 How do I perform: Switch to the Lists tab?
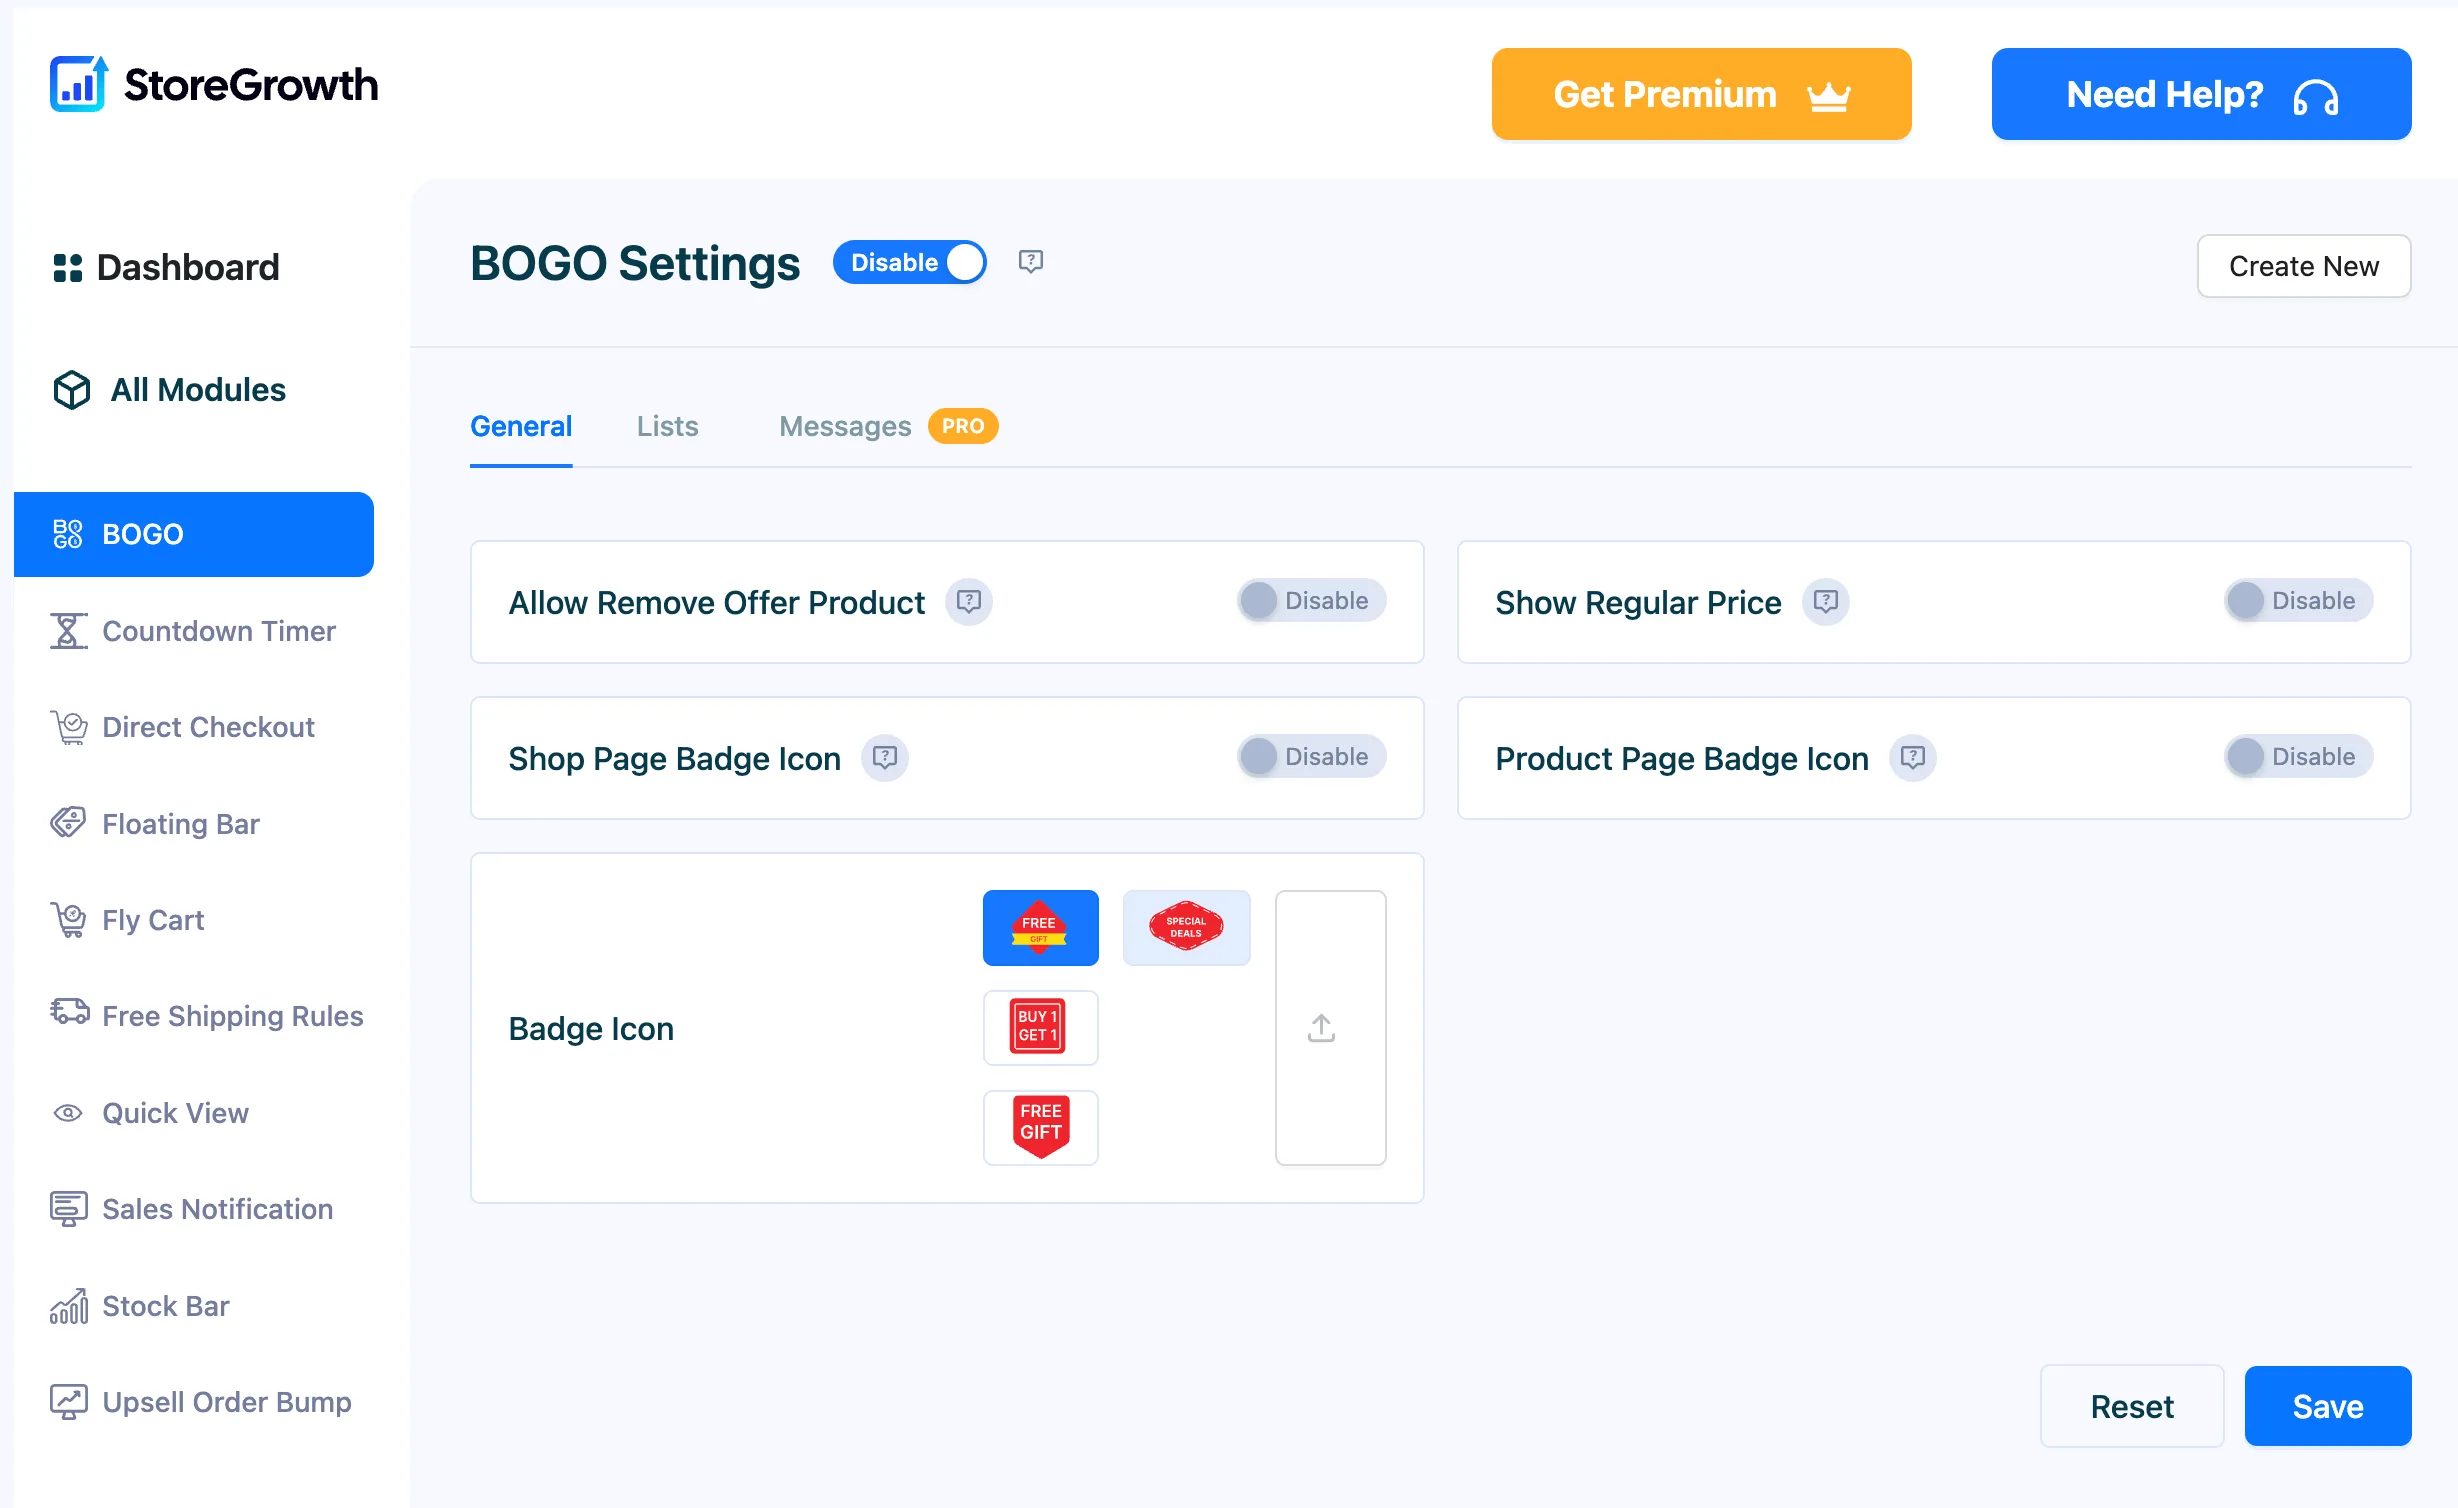[667, 427]
